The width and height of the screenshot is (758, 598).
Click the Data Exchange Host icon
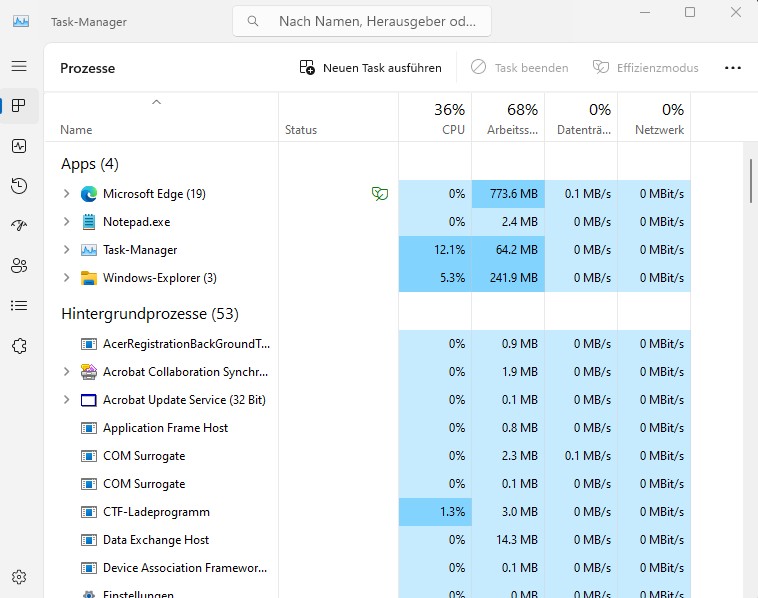[x=88, y=540]
